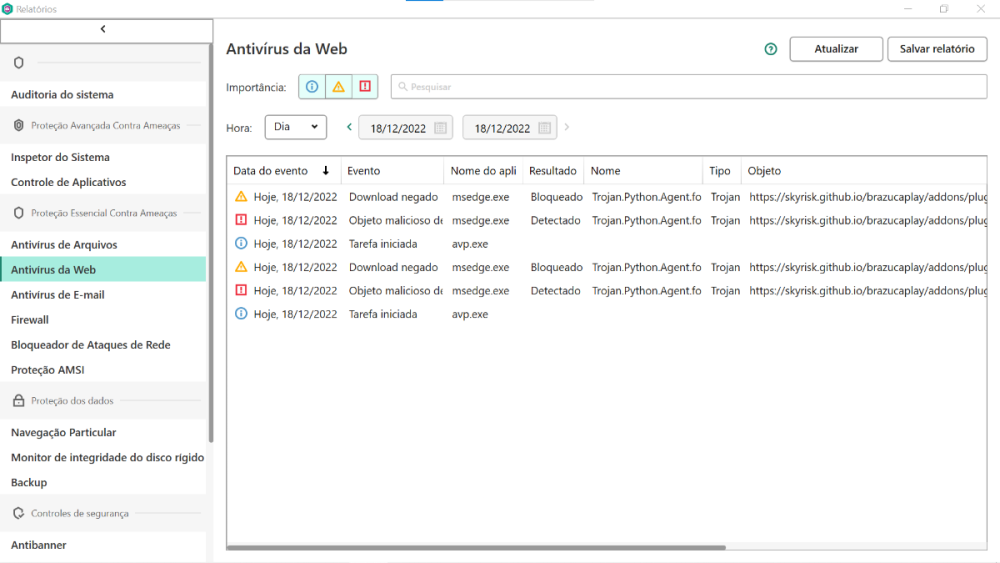This screenshot has width=1000, height=563.
Task: Click critical icon of first Objeto malicioso row
Action: tap(241, 220)
